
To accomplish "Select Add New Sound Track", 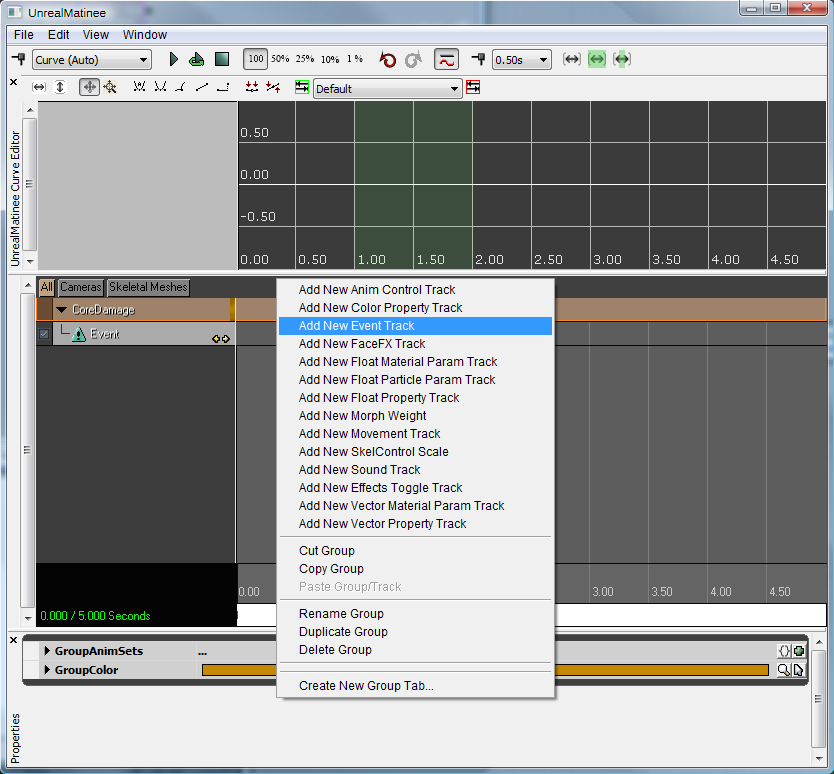I will pyautogui.click(x=415, y=470).
